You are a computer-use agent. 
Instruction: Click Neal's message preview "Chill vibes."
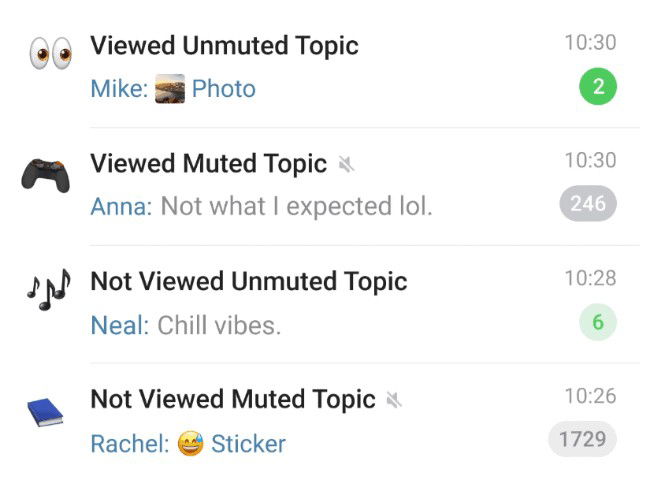tap(219, 325)
